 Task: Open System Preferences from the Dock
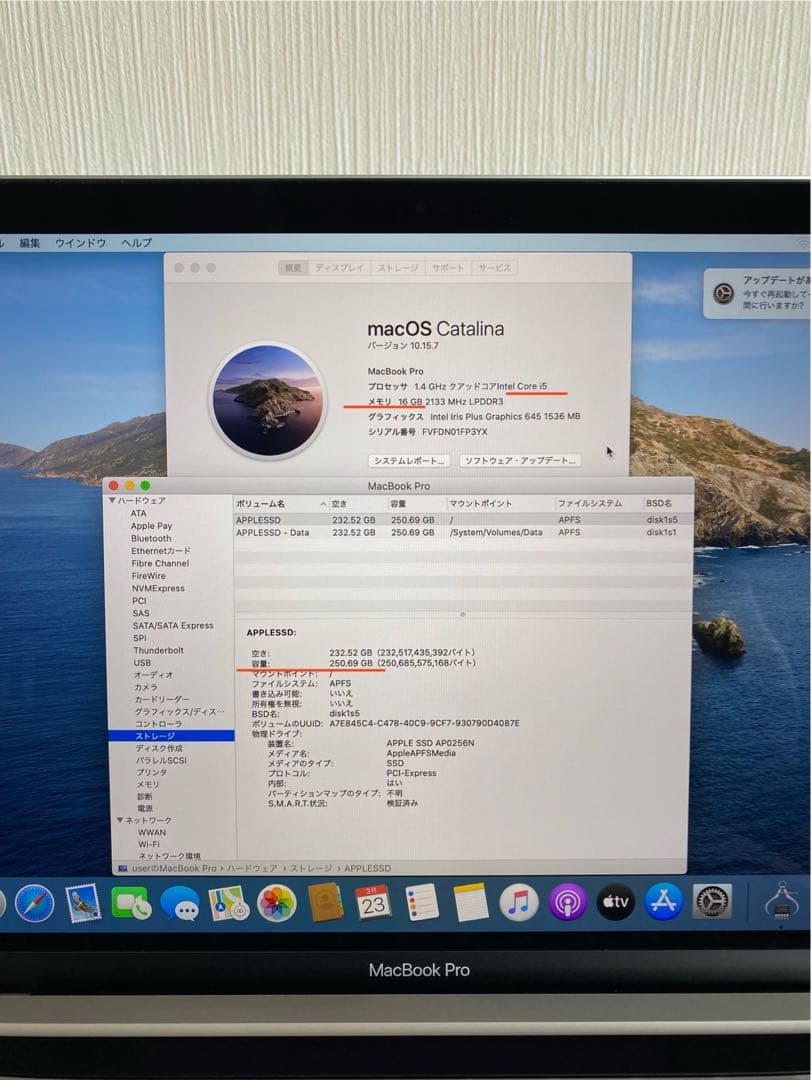(x=712, y=902)
